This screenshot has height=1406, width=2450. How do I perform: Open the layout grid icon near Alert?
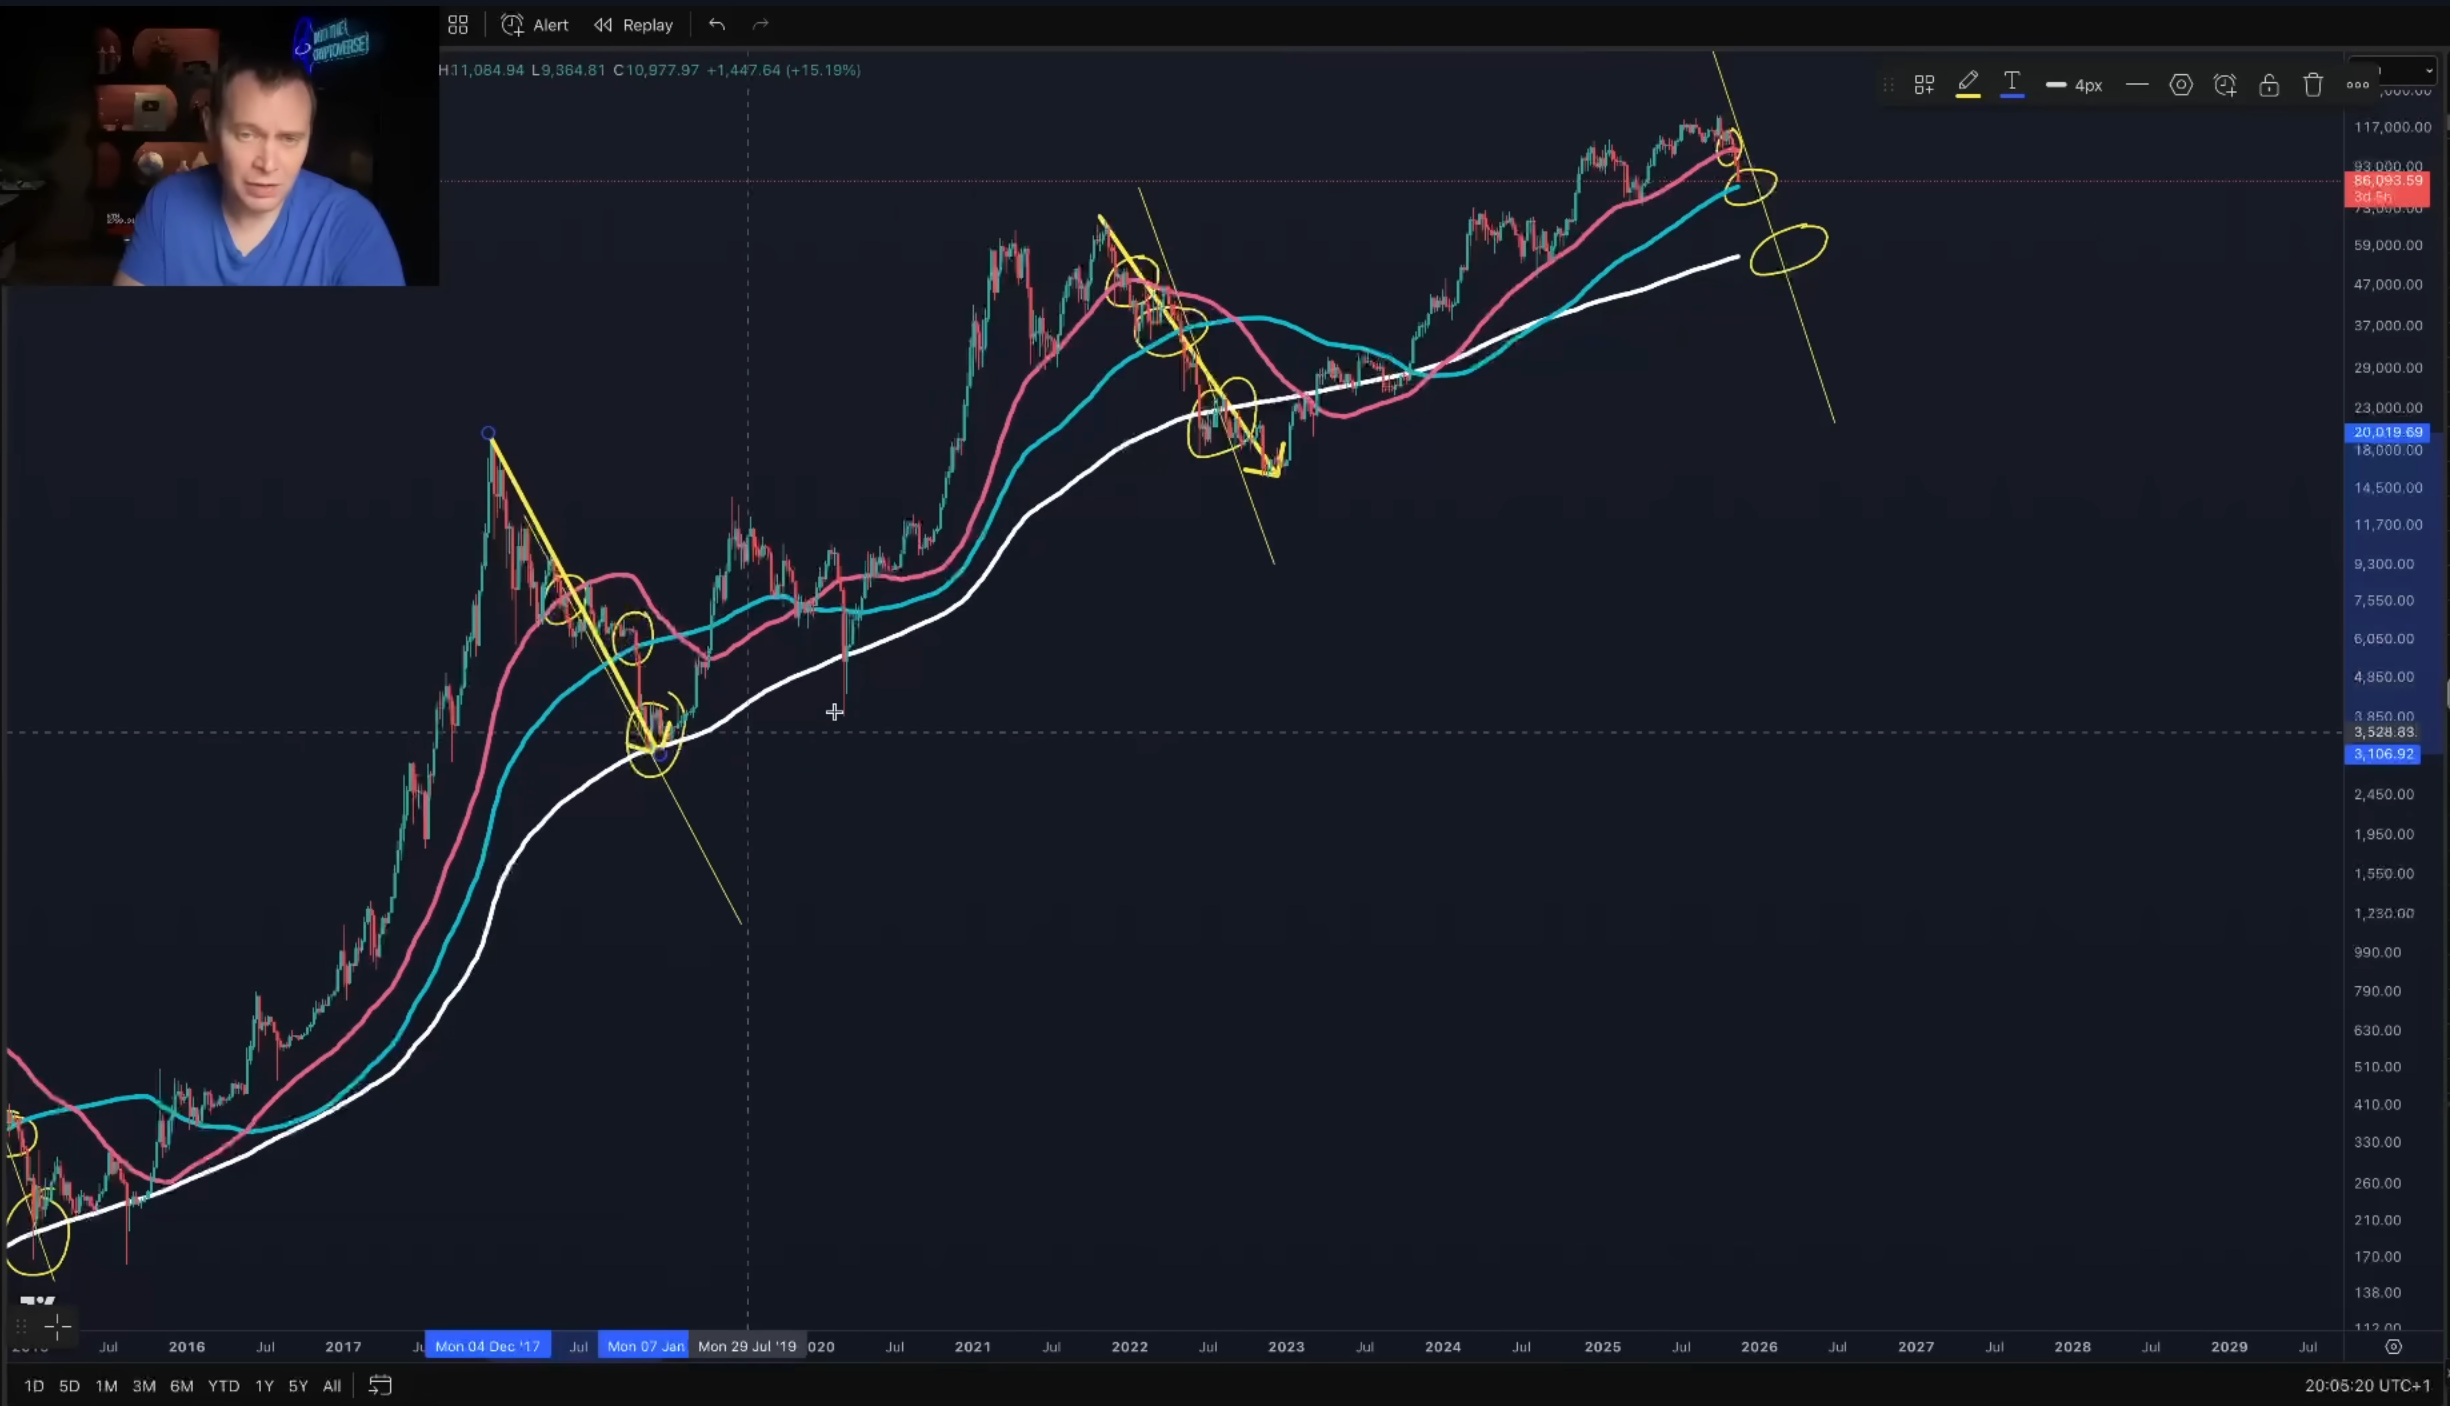click(458, 25)
